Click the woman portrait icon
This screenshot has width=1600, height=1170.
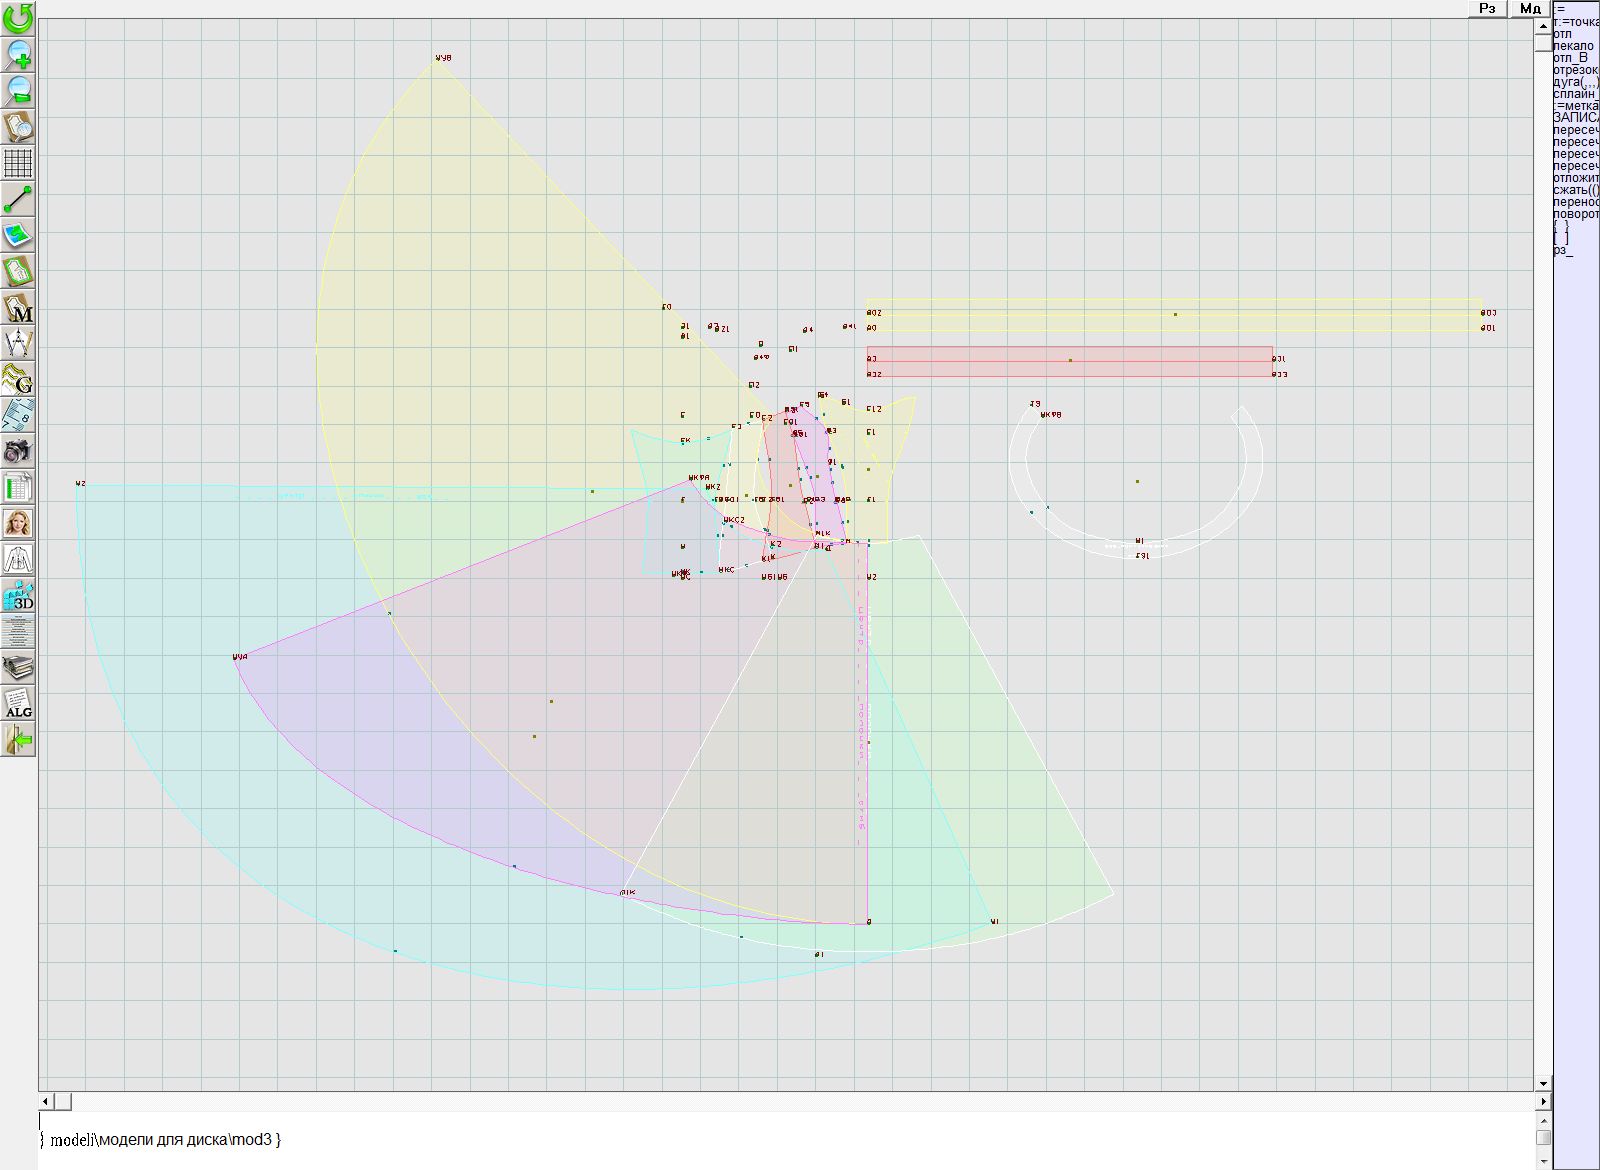click(x=18, y=523)
